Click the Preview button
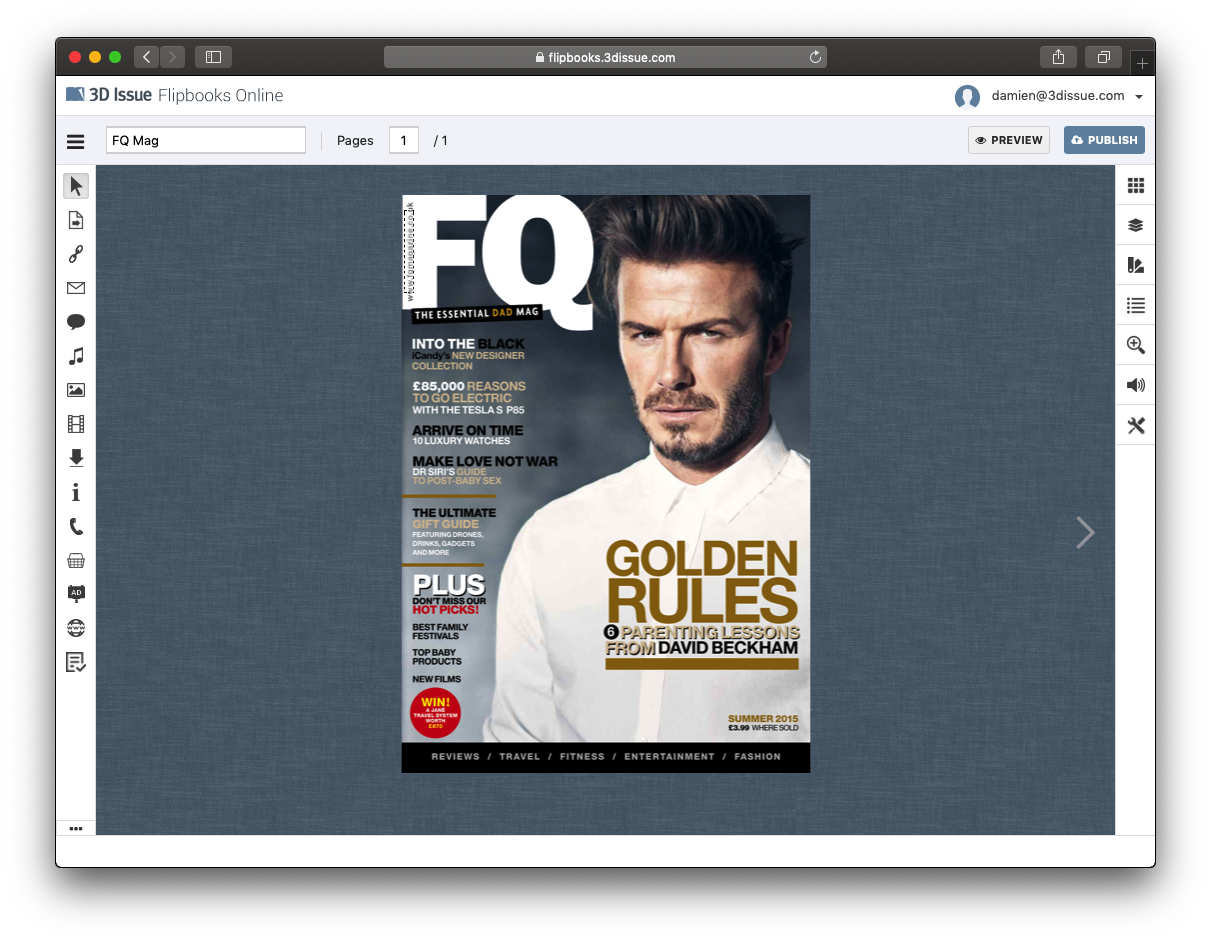1211x941 pixels. pos(1008,140)
